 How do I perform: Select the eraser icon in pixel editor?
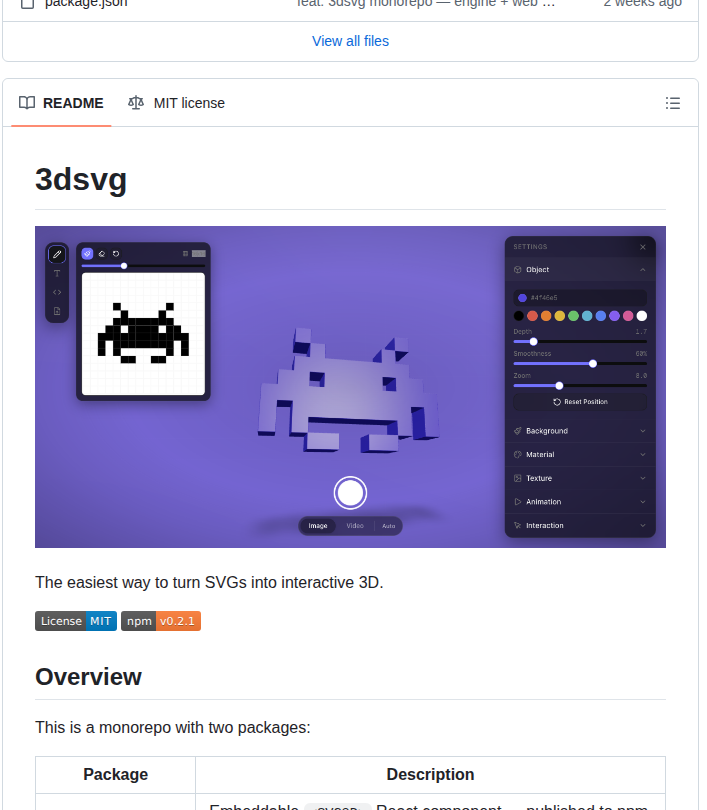point(102,254)
